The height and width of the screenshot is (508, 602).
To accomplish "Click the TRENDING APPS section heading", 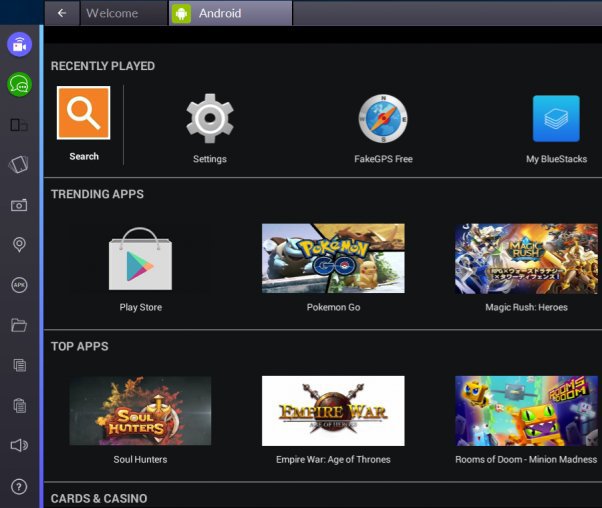I will pyautogui.click(x=97, y=194).
